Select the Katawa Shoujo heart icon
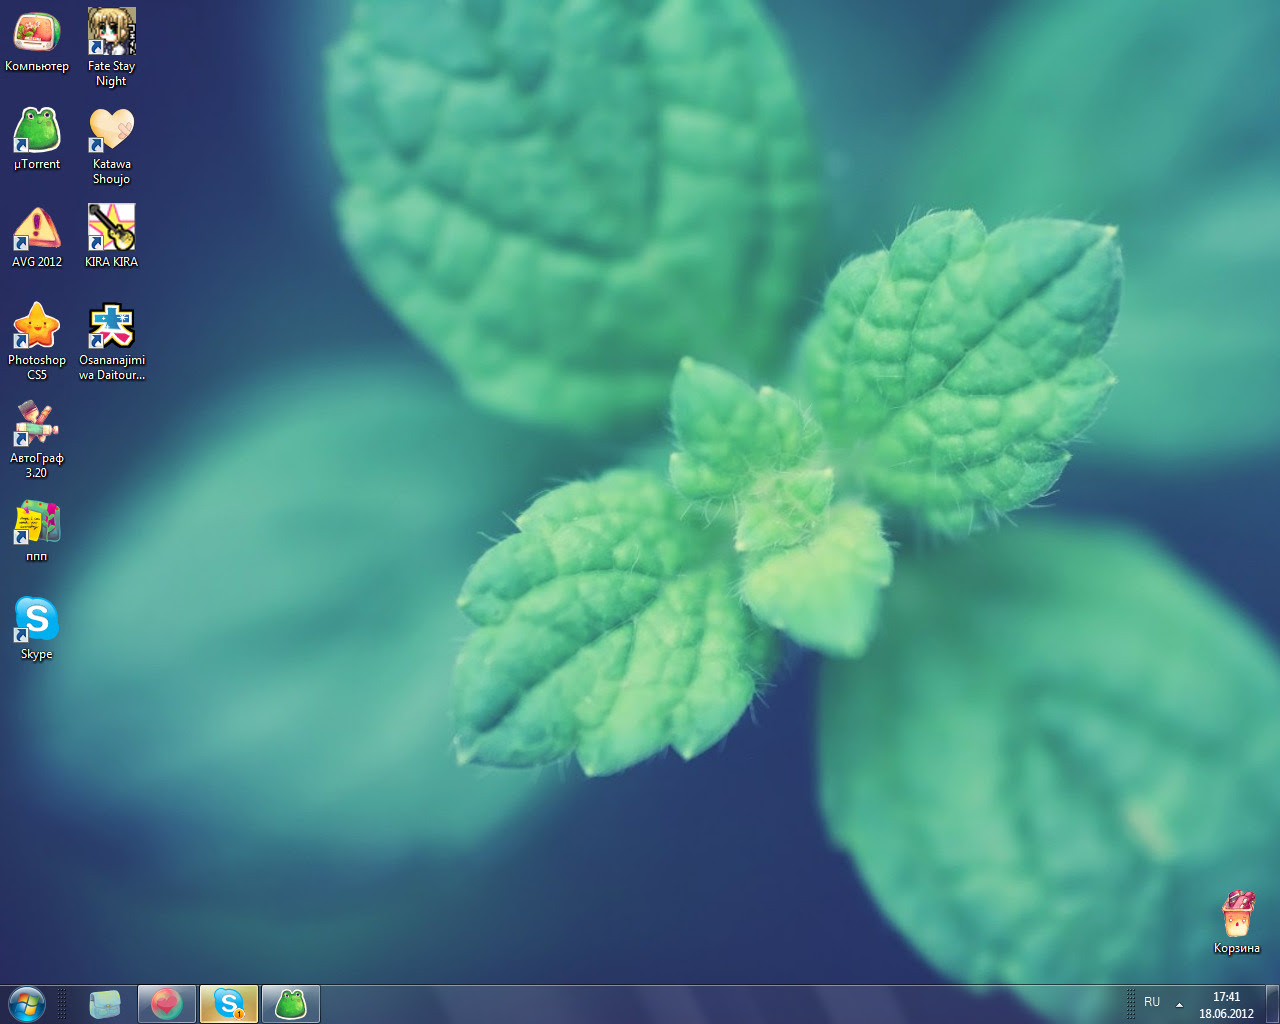The height and width of the screenshot is (1024, 1280). 111,146
